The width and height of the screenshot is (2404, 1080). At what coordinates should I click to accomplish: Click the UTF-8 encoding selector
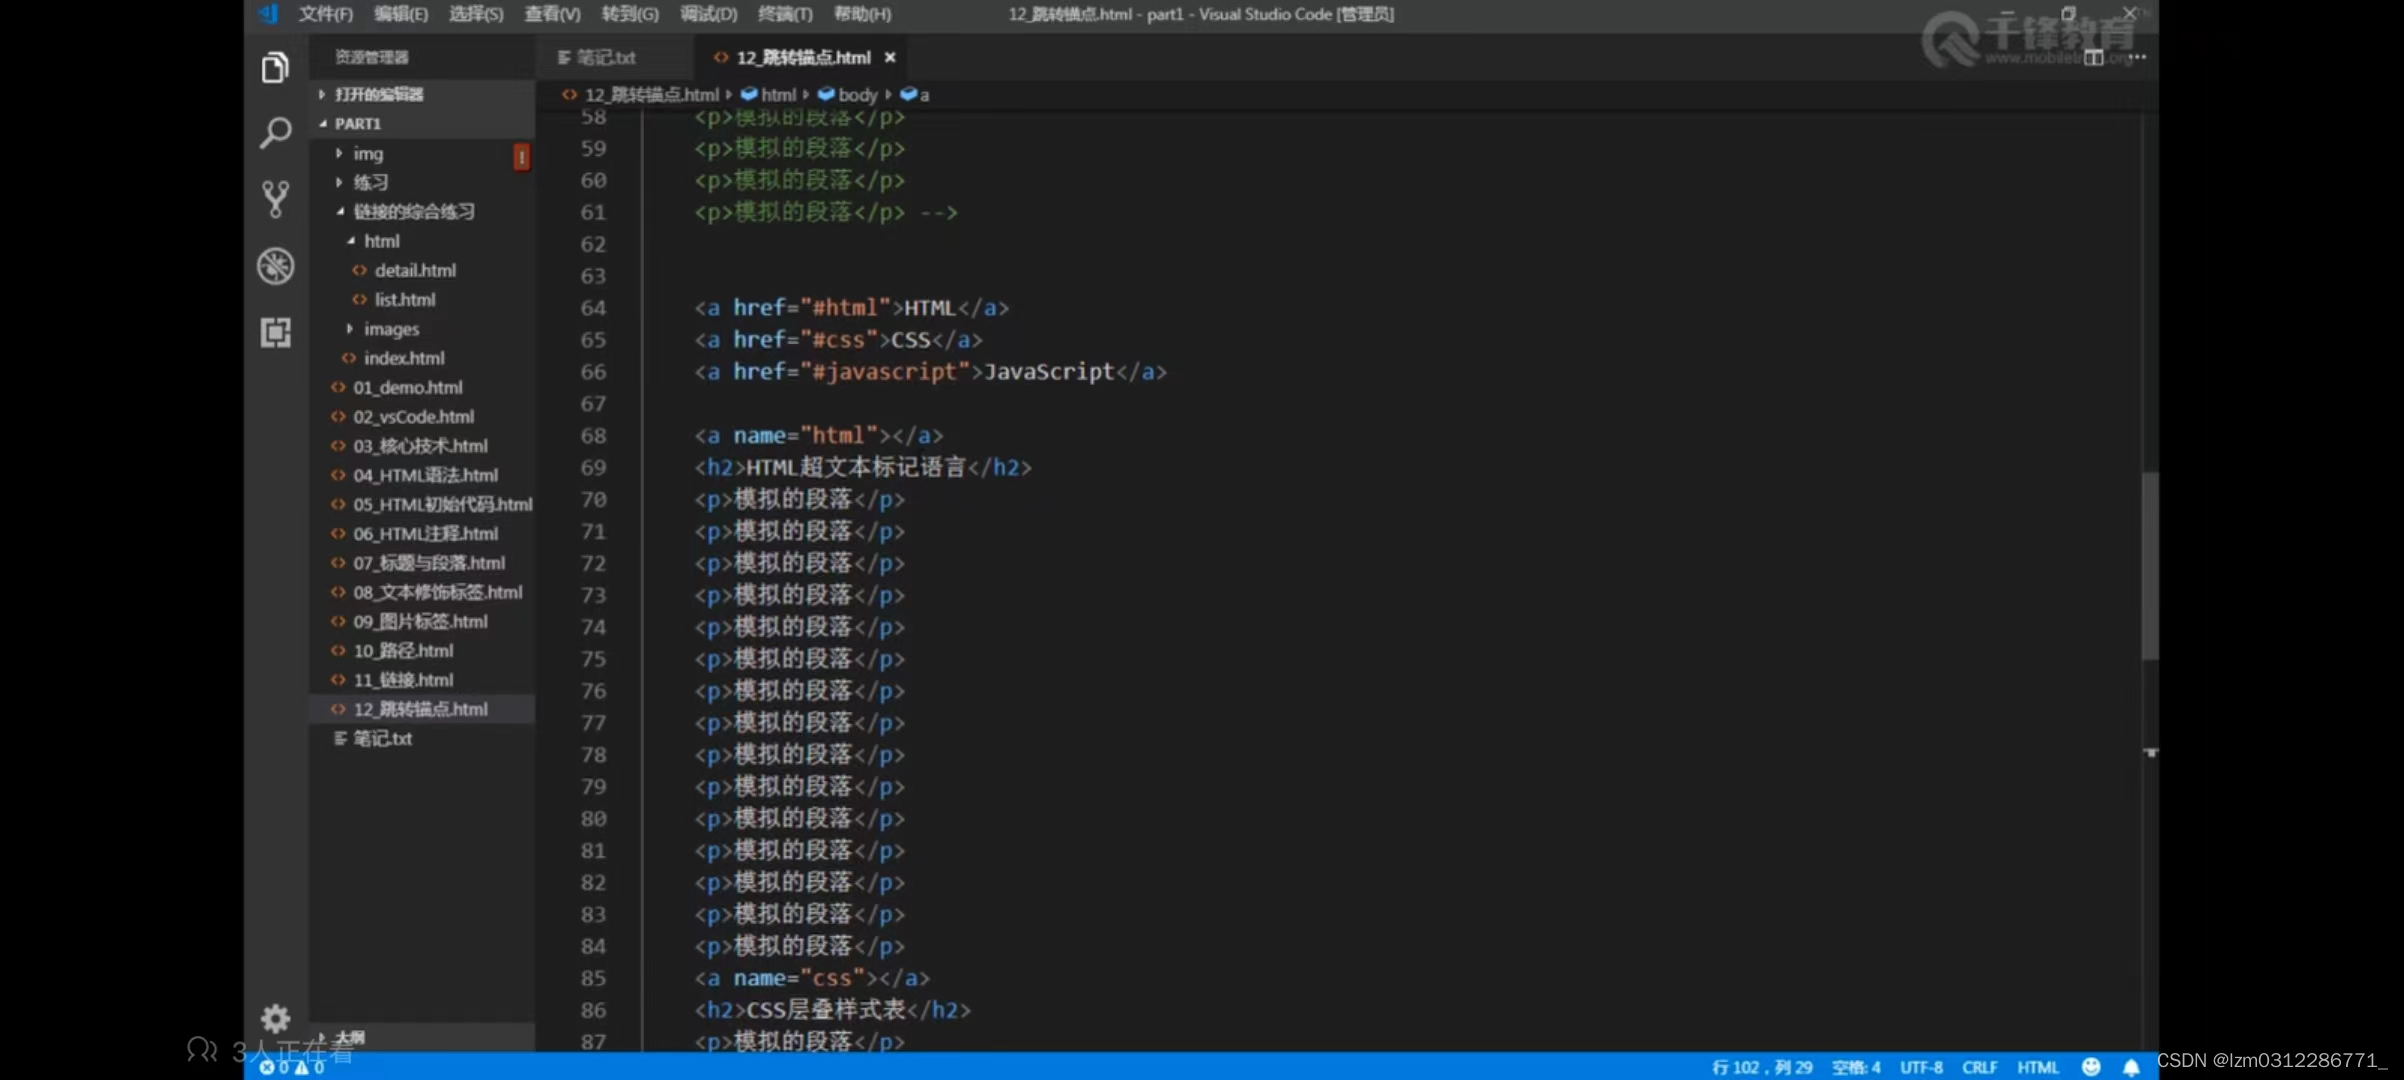point(1921,1067)
